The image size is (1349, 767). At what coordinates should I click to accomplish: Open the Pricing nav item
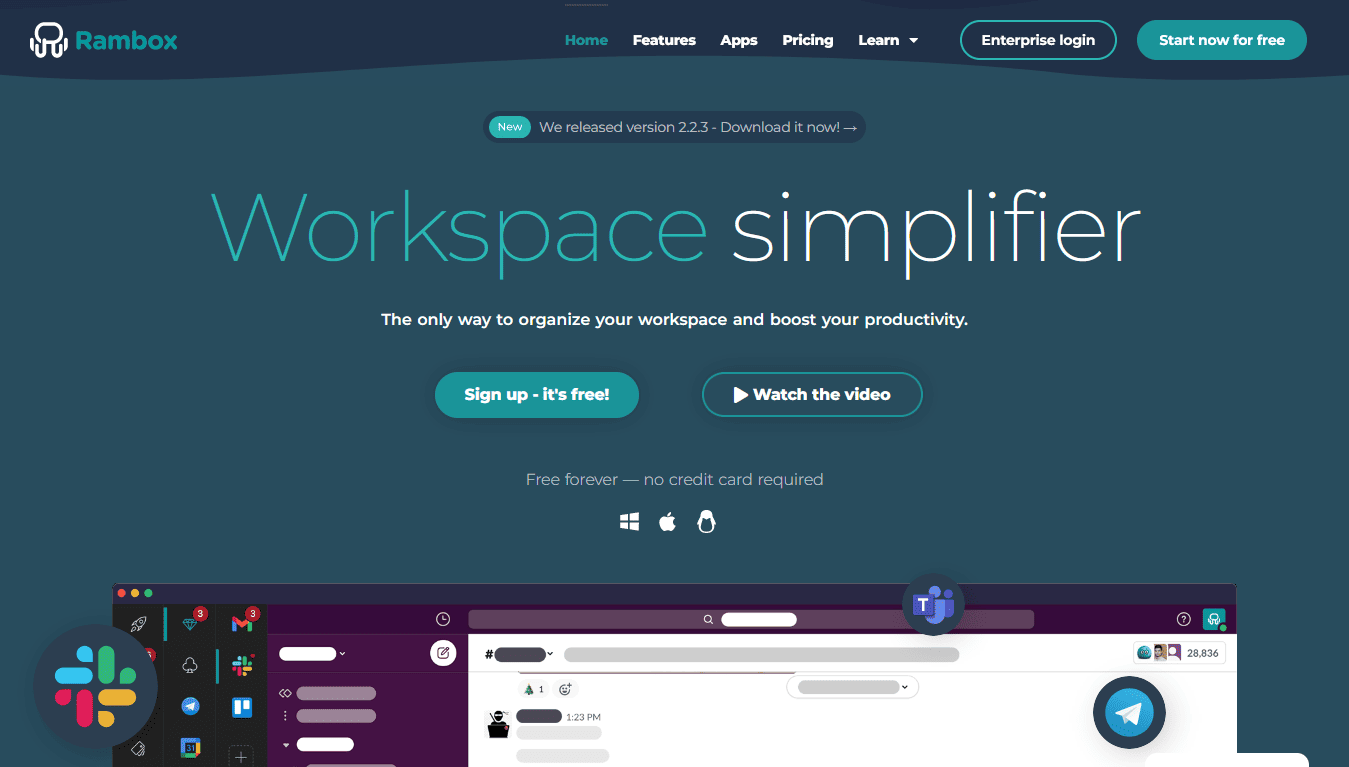[x=808, y=40]
